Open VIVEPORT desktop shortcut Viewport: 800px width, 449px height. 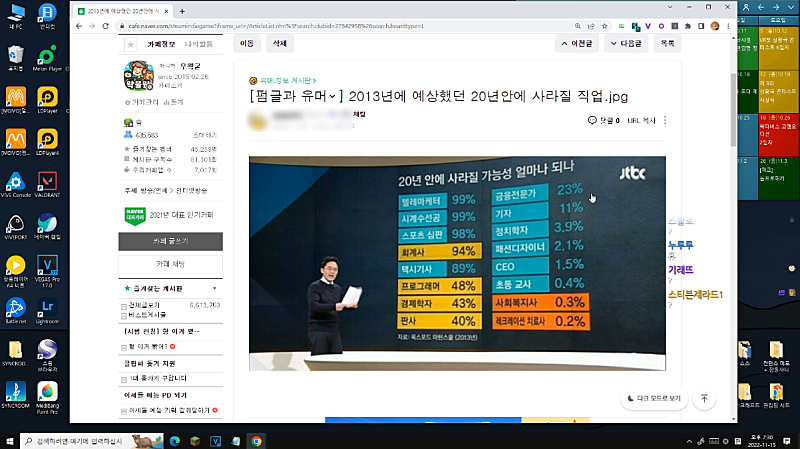click(x=16, y=227)
